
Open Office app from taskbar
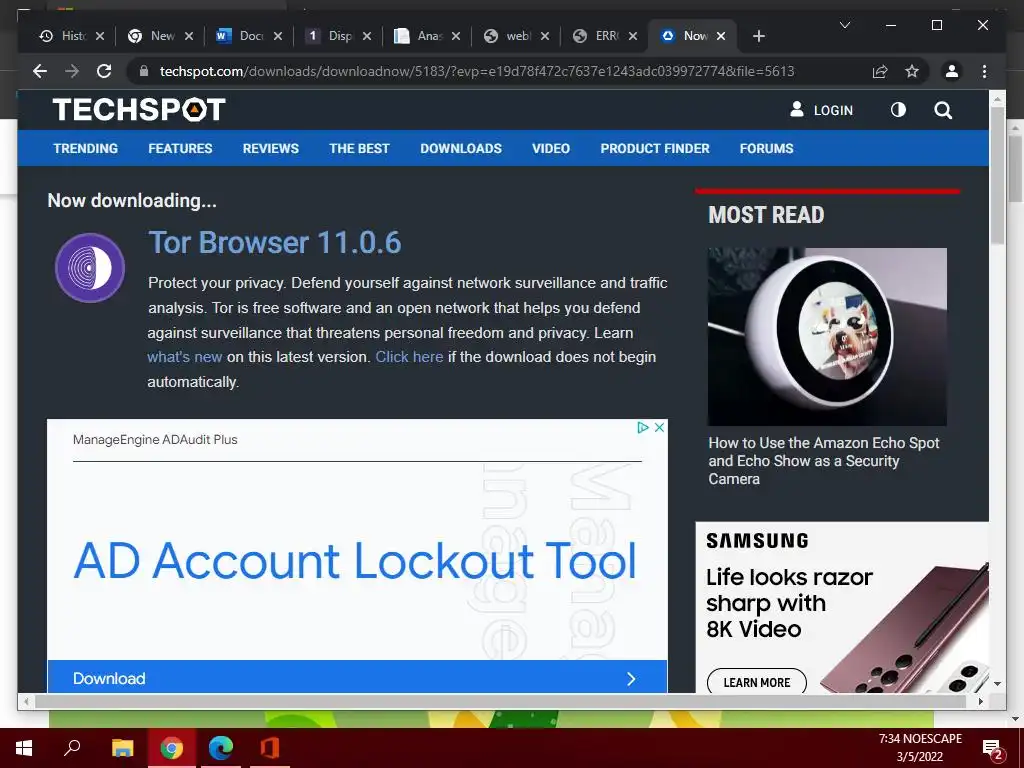[270, 748]
